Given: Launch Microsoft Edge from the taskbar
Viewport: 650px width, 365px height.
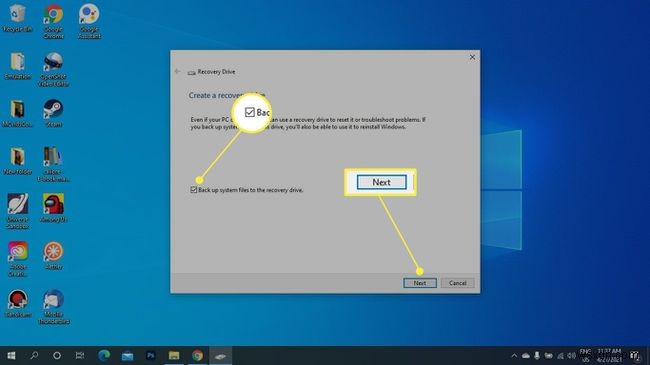Looking at the screenshot, I should coord(104,355).
